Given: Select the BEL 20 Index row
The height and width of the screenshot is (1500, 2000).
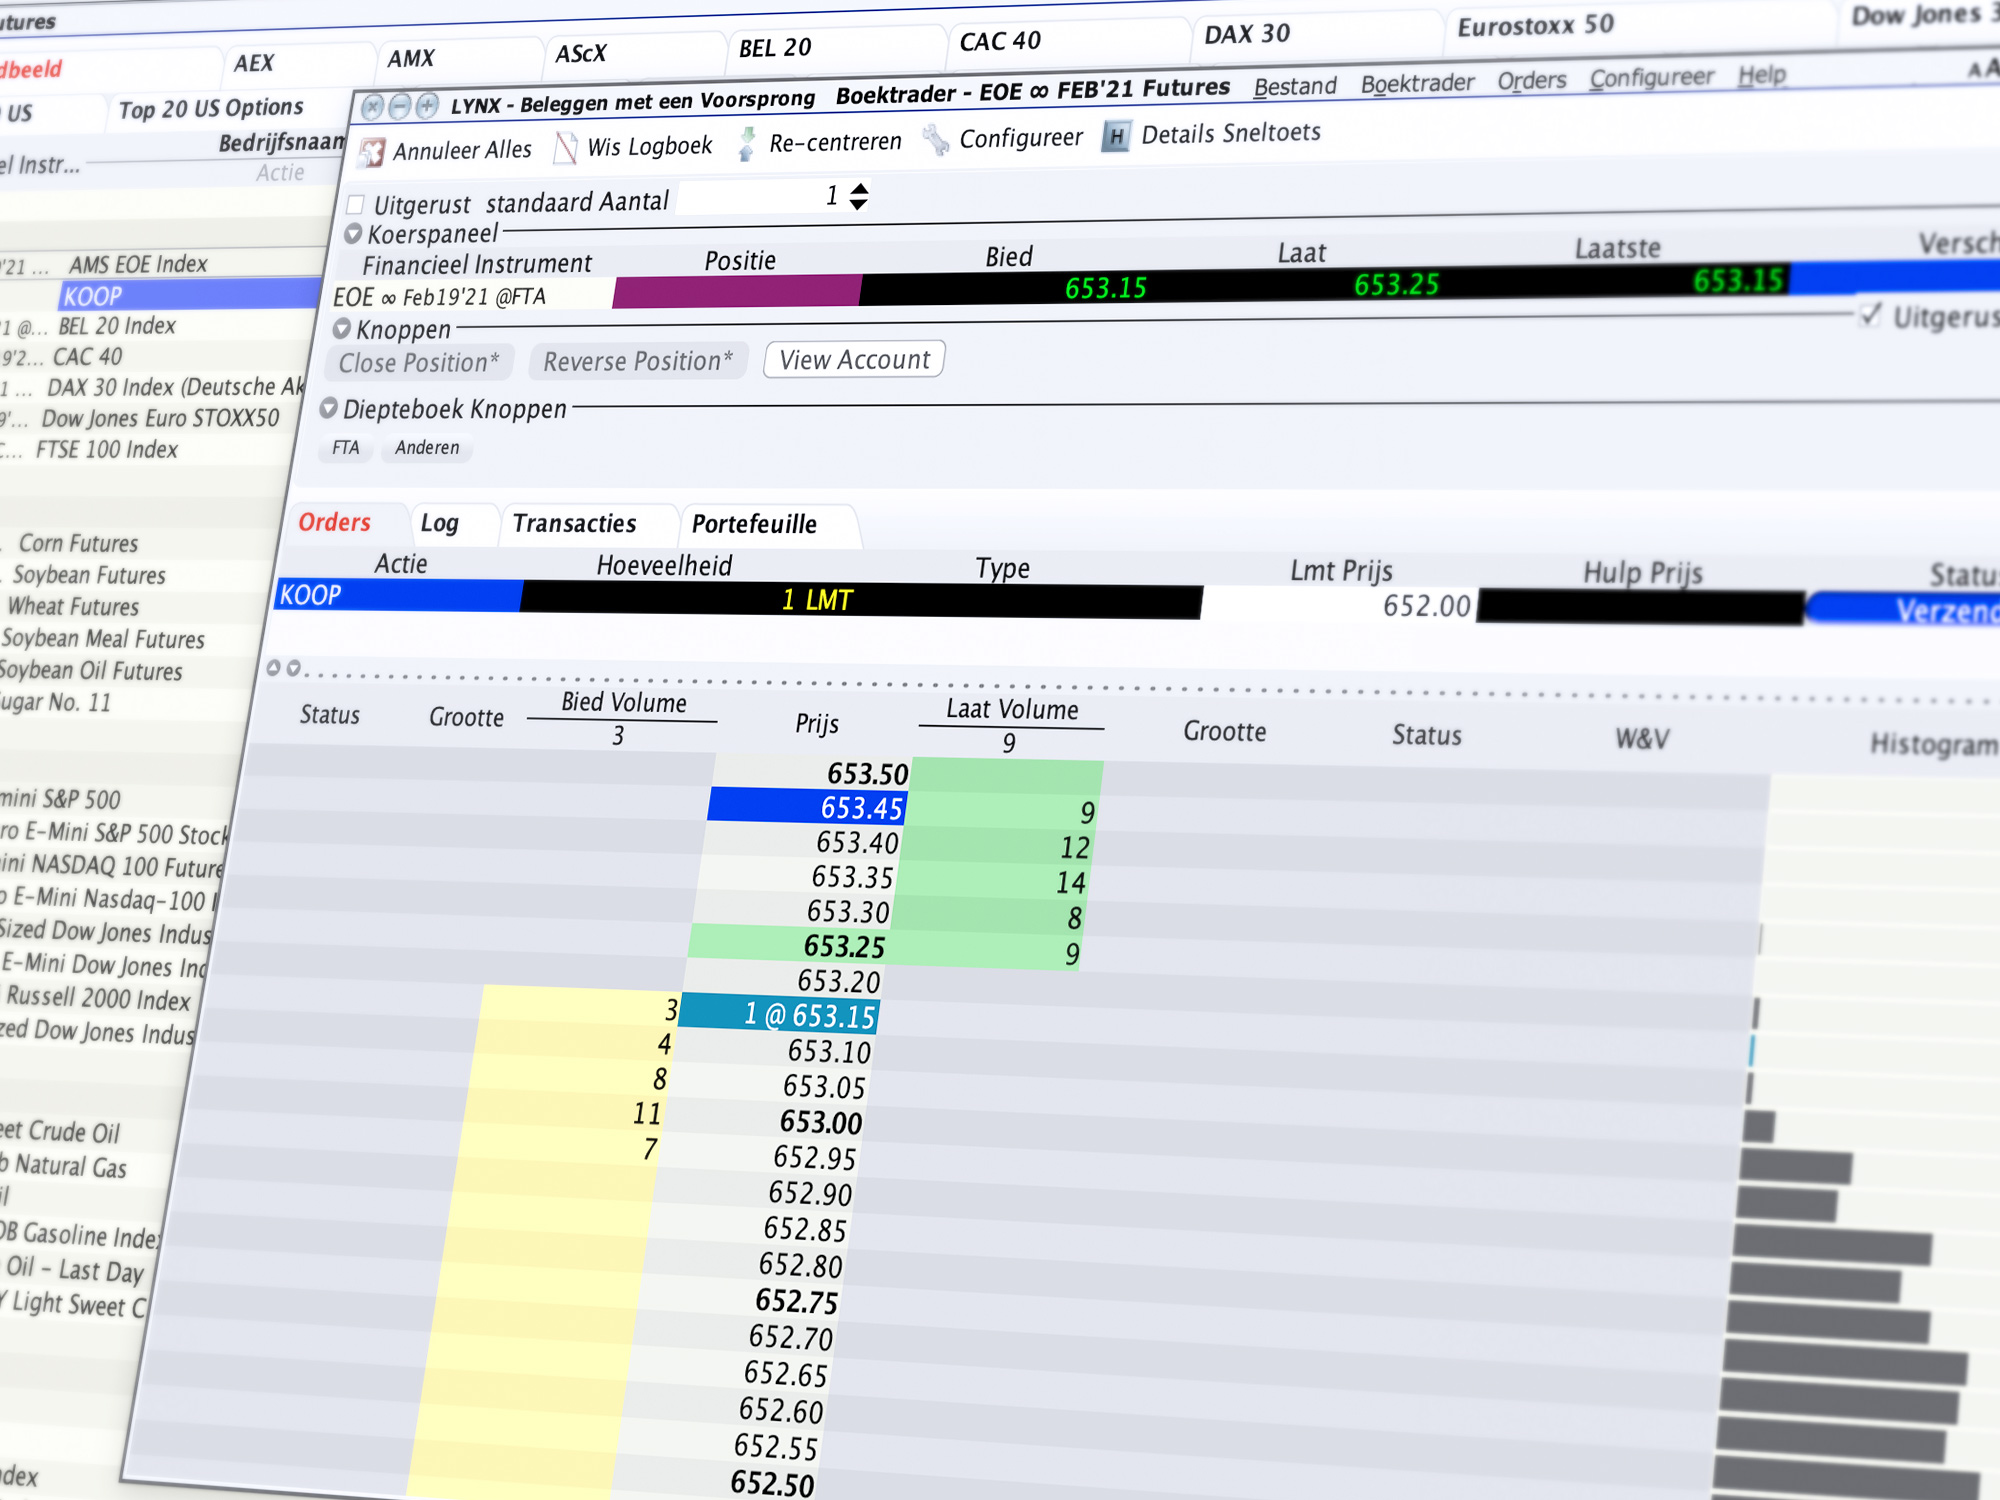Looking at the screenshot, I should (117, 326).
